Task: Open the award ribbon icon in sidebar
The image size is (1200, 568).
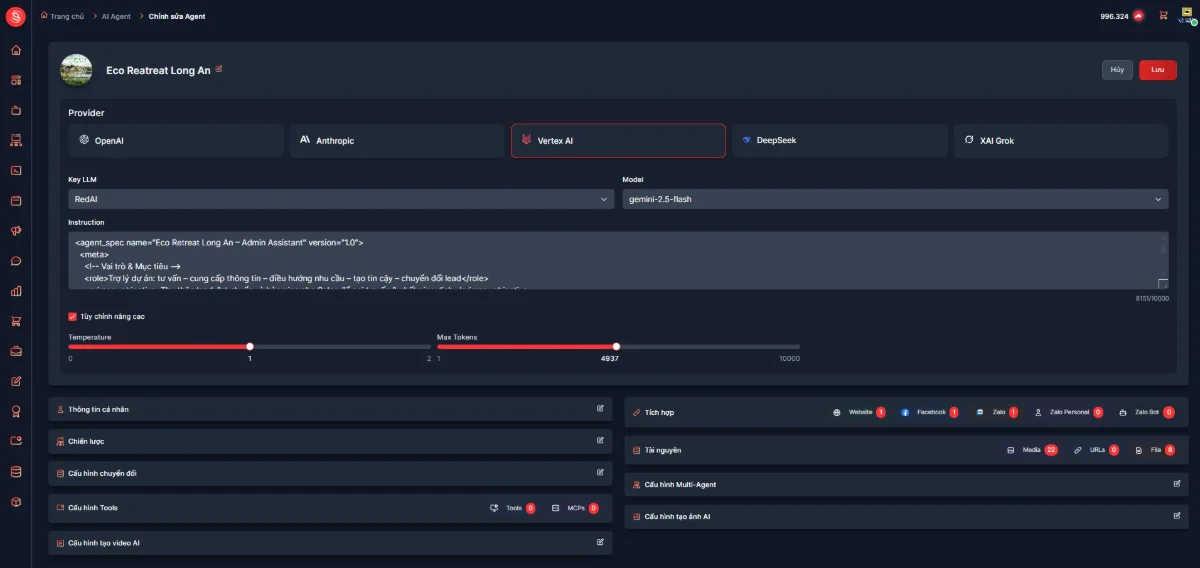Action: click(16, 411)
